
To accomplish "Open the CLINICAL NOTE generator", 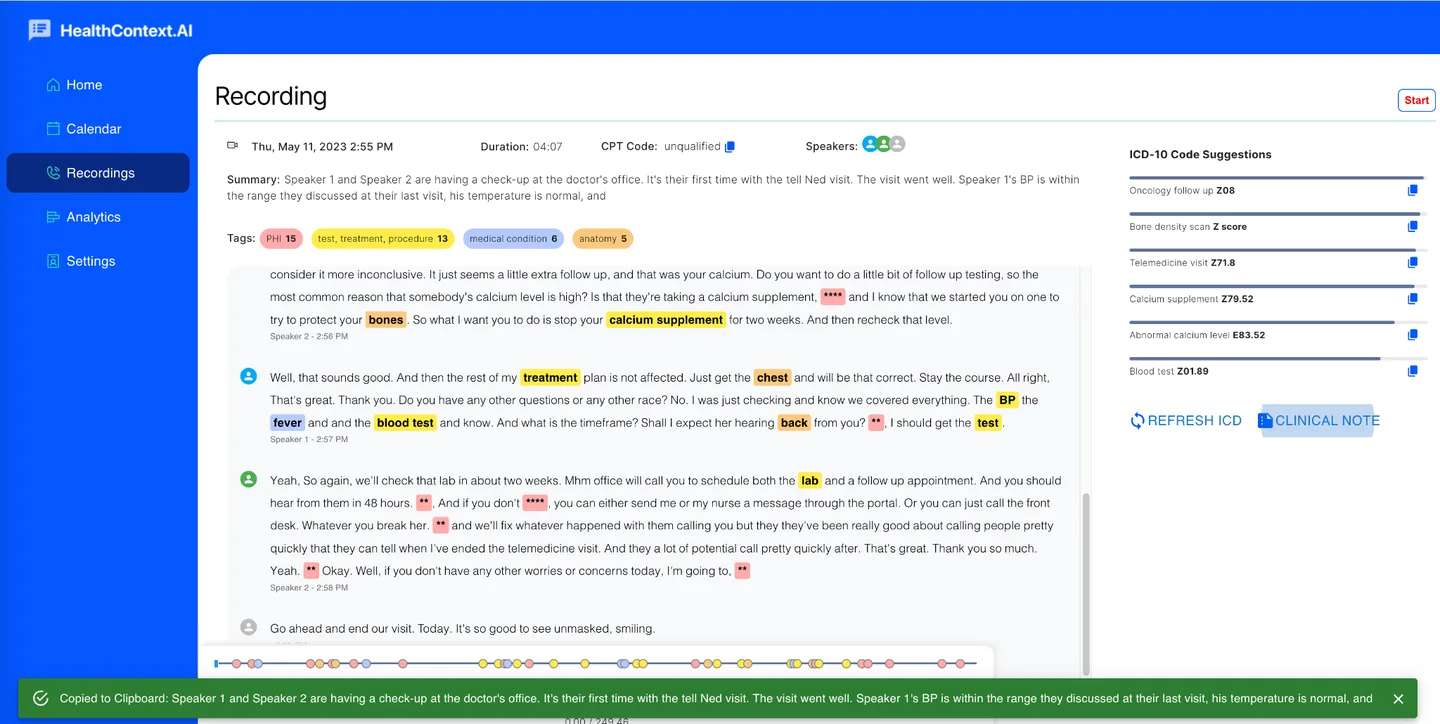I will tap(1320, 420).
